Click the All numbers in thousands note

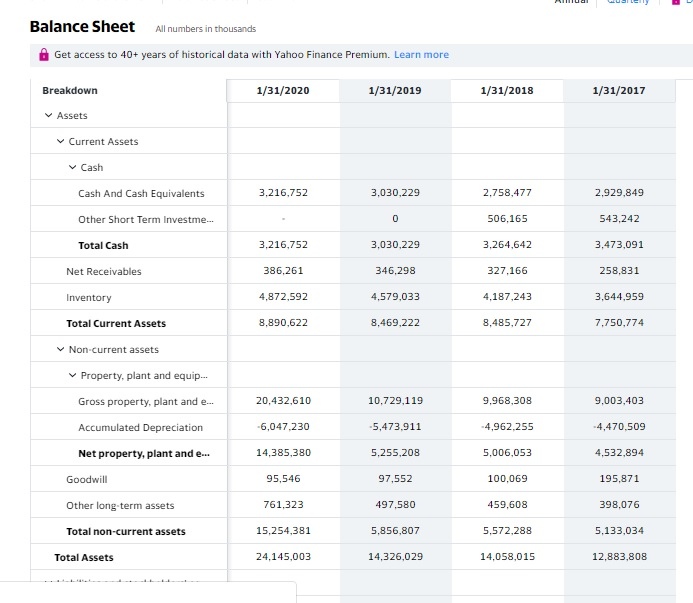pyautogui.click(x=206, y=29)
